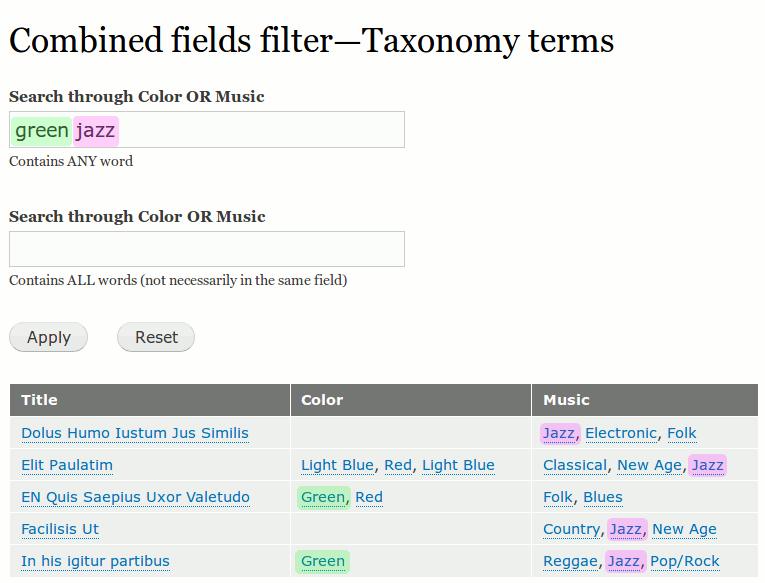The image size is (765, 583).
Task: Select the Classical music term link
Action: coord(575,465)
